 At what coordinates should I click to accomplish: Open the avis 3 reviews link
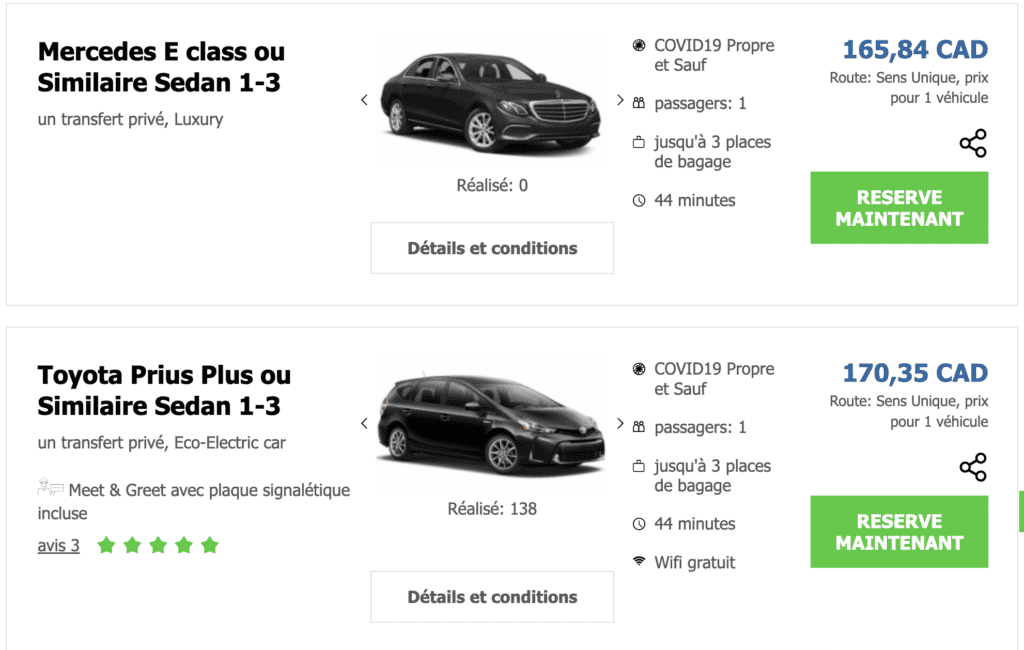[58, 546]
